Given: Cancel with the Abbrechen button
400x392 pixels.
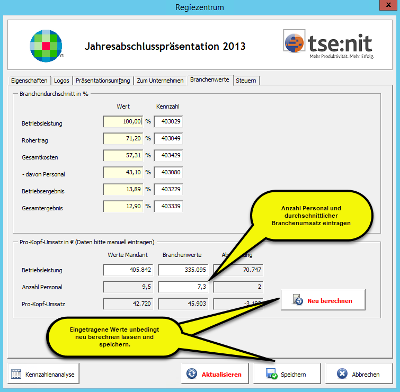Looking at the screenshot, I should point(359,374).
